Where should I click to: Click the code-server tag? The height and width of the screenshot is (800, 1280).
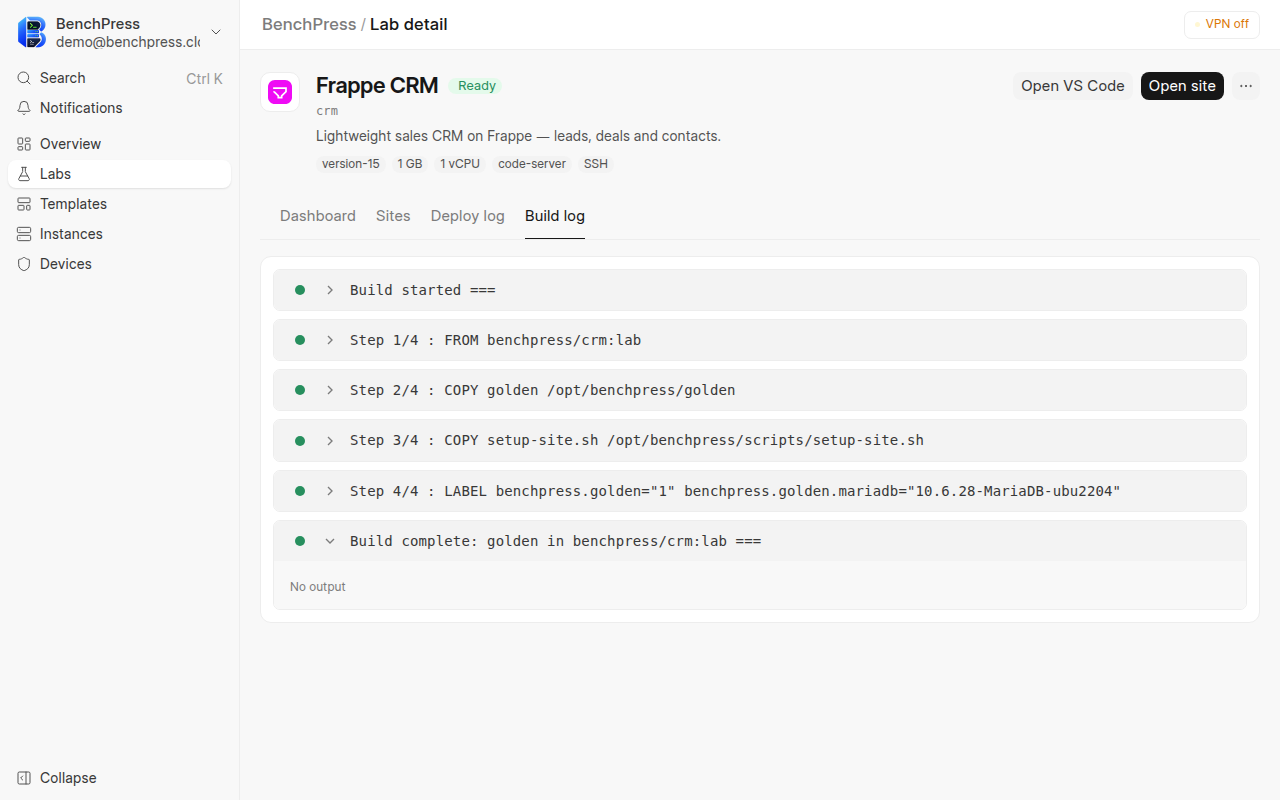click(532, 164)
